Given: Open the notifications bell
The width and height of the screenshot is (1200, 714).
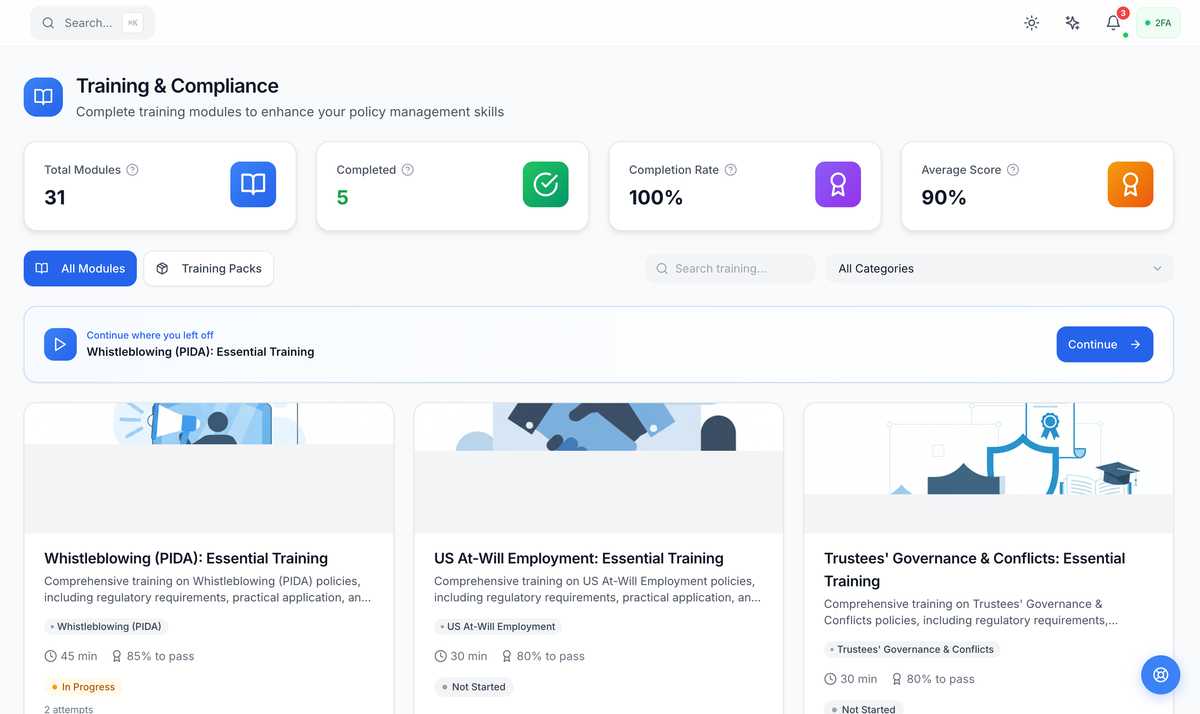Looking at the screenshot, I should (1112, 22).
